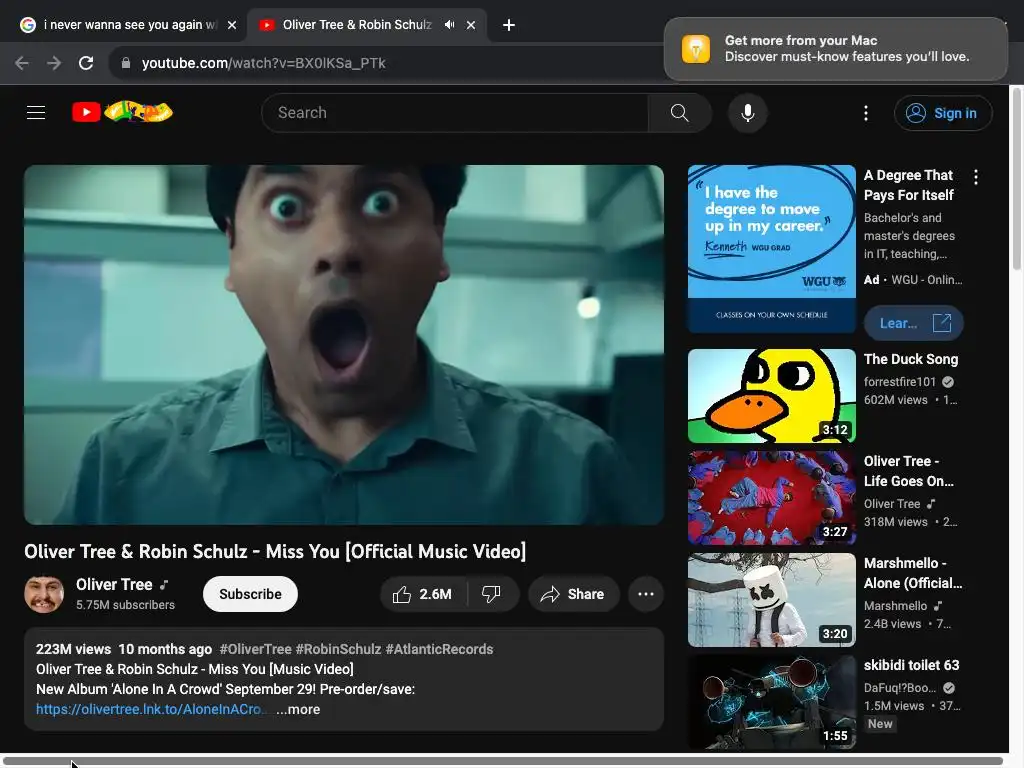Image resolution: width=1024 pixels, height=768 pixels.
Task: Click the search magnifier button
Action: click(x=679, y=112)
